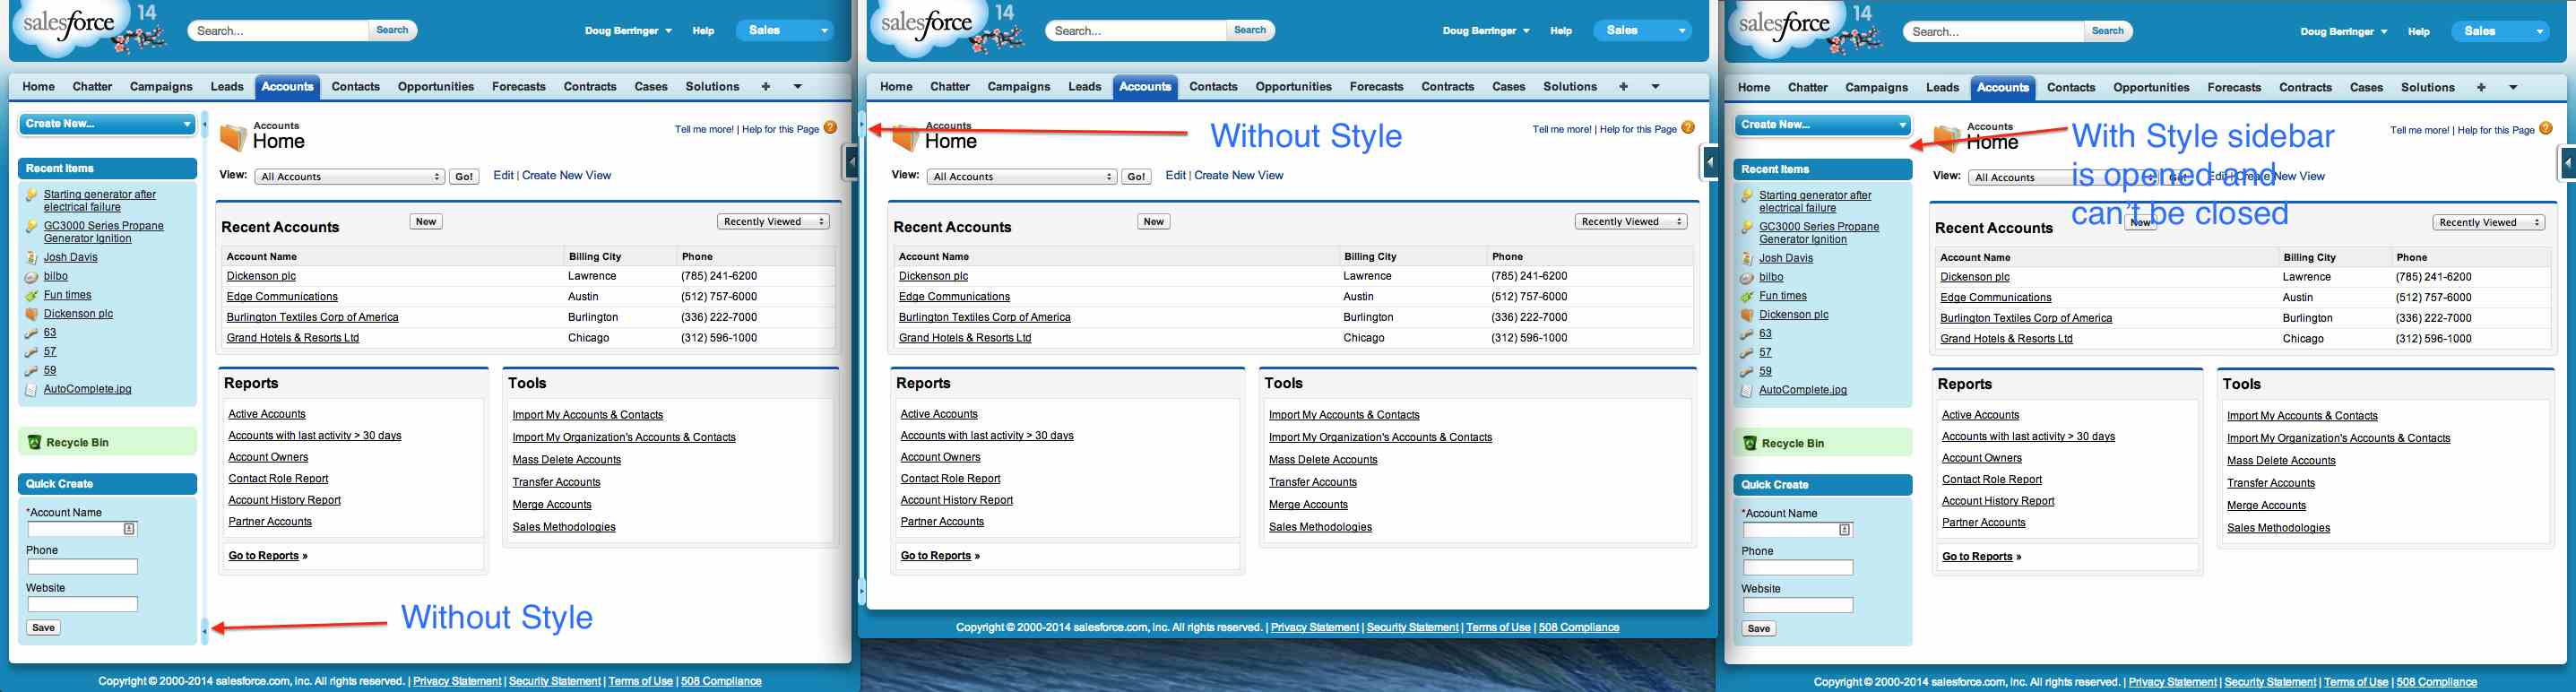Open dark side-panel tab in middle screenshot

tap(1710, 161)
